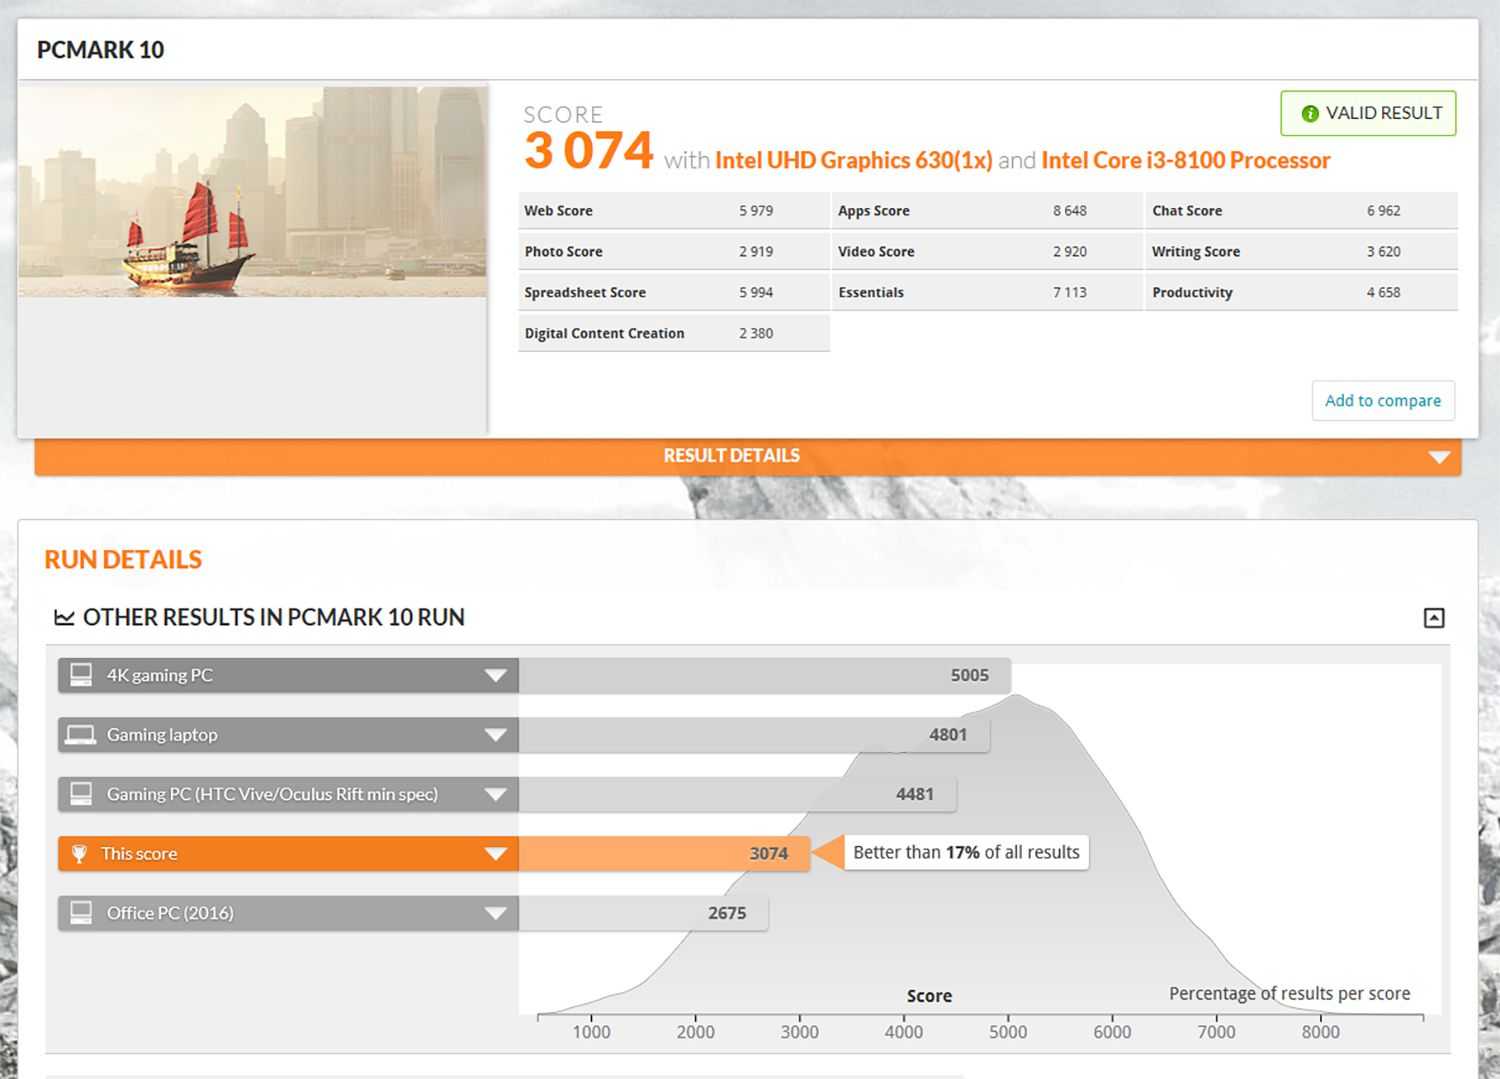Viewport: 1500px width, 1079px height.
Task: Open the Intel UHD Graphics 630 link
Action: click(853, 161)
